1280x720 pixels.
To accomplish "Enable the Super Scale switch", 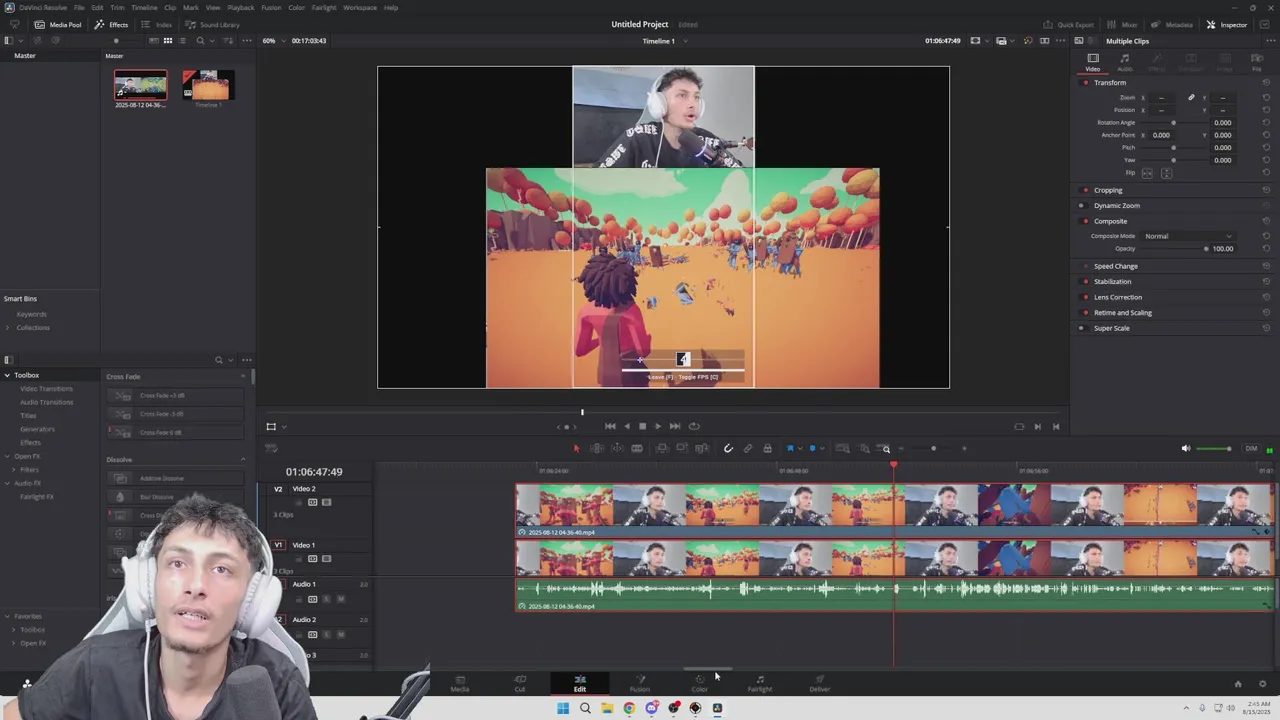I will [1081, 328].
